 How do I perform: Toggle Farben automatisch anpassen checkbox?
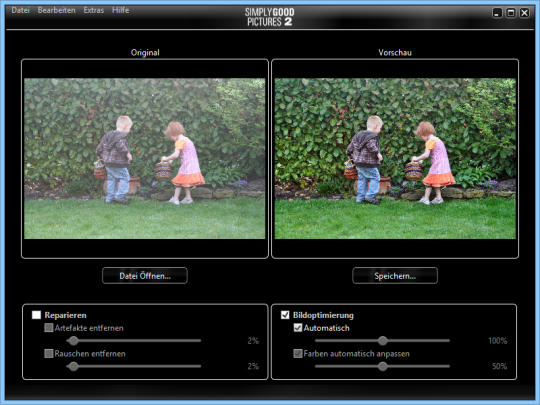coord(298,353)
